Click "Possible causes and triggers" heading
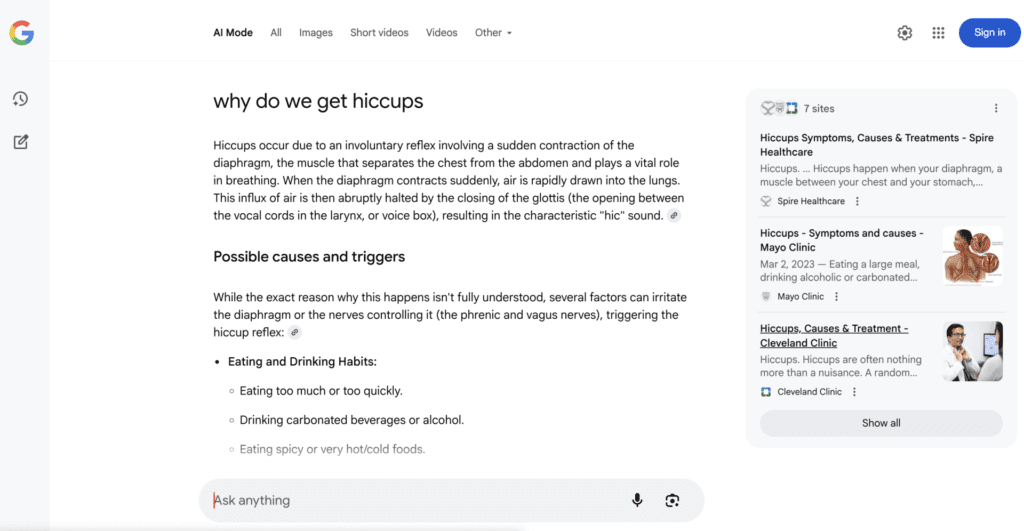This screenshot has height=531, width=1024. tap(309, 257)
